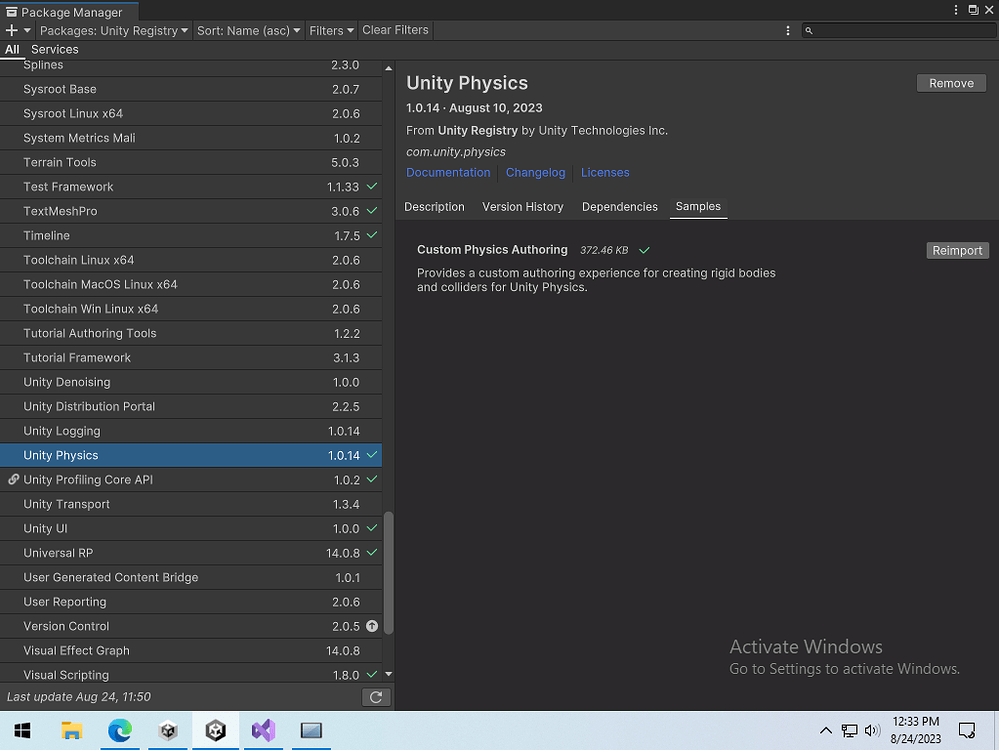Open Microsoft Edge from the taskbar

(x=120, y=730)
